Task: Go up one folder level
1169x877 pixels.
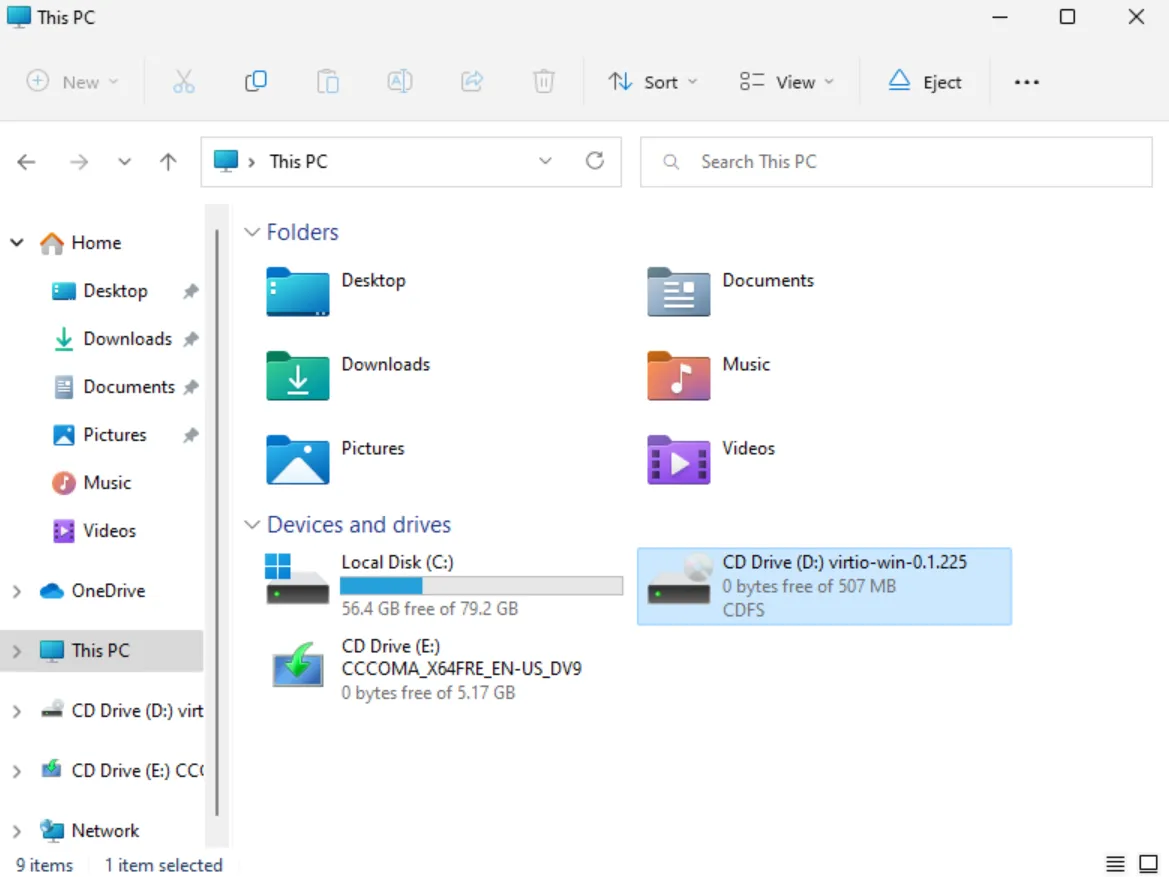Action: [168, 161]
